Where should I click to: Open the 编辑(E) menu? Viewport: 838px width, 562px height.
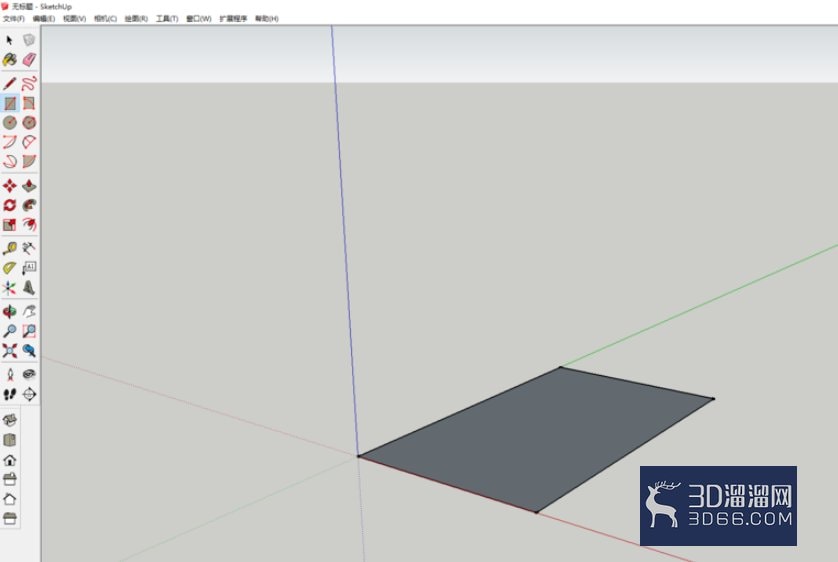click(44, 19)
